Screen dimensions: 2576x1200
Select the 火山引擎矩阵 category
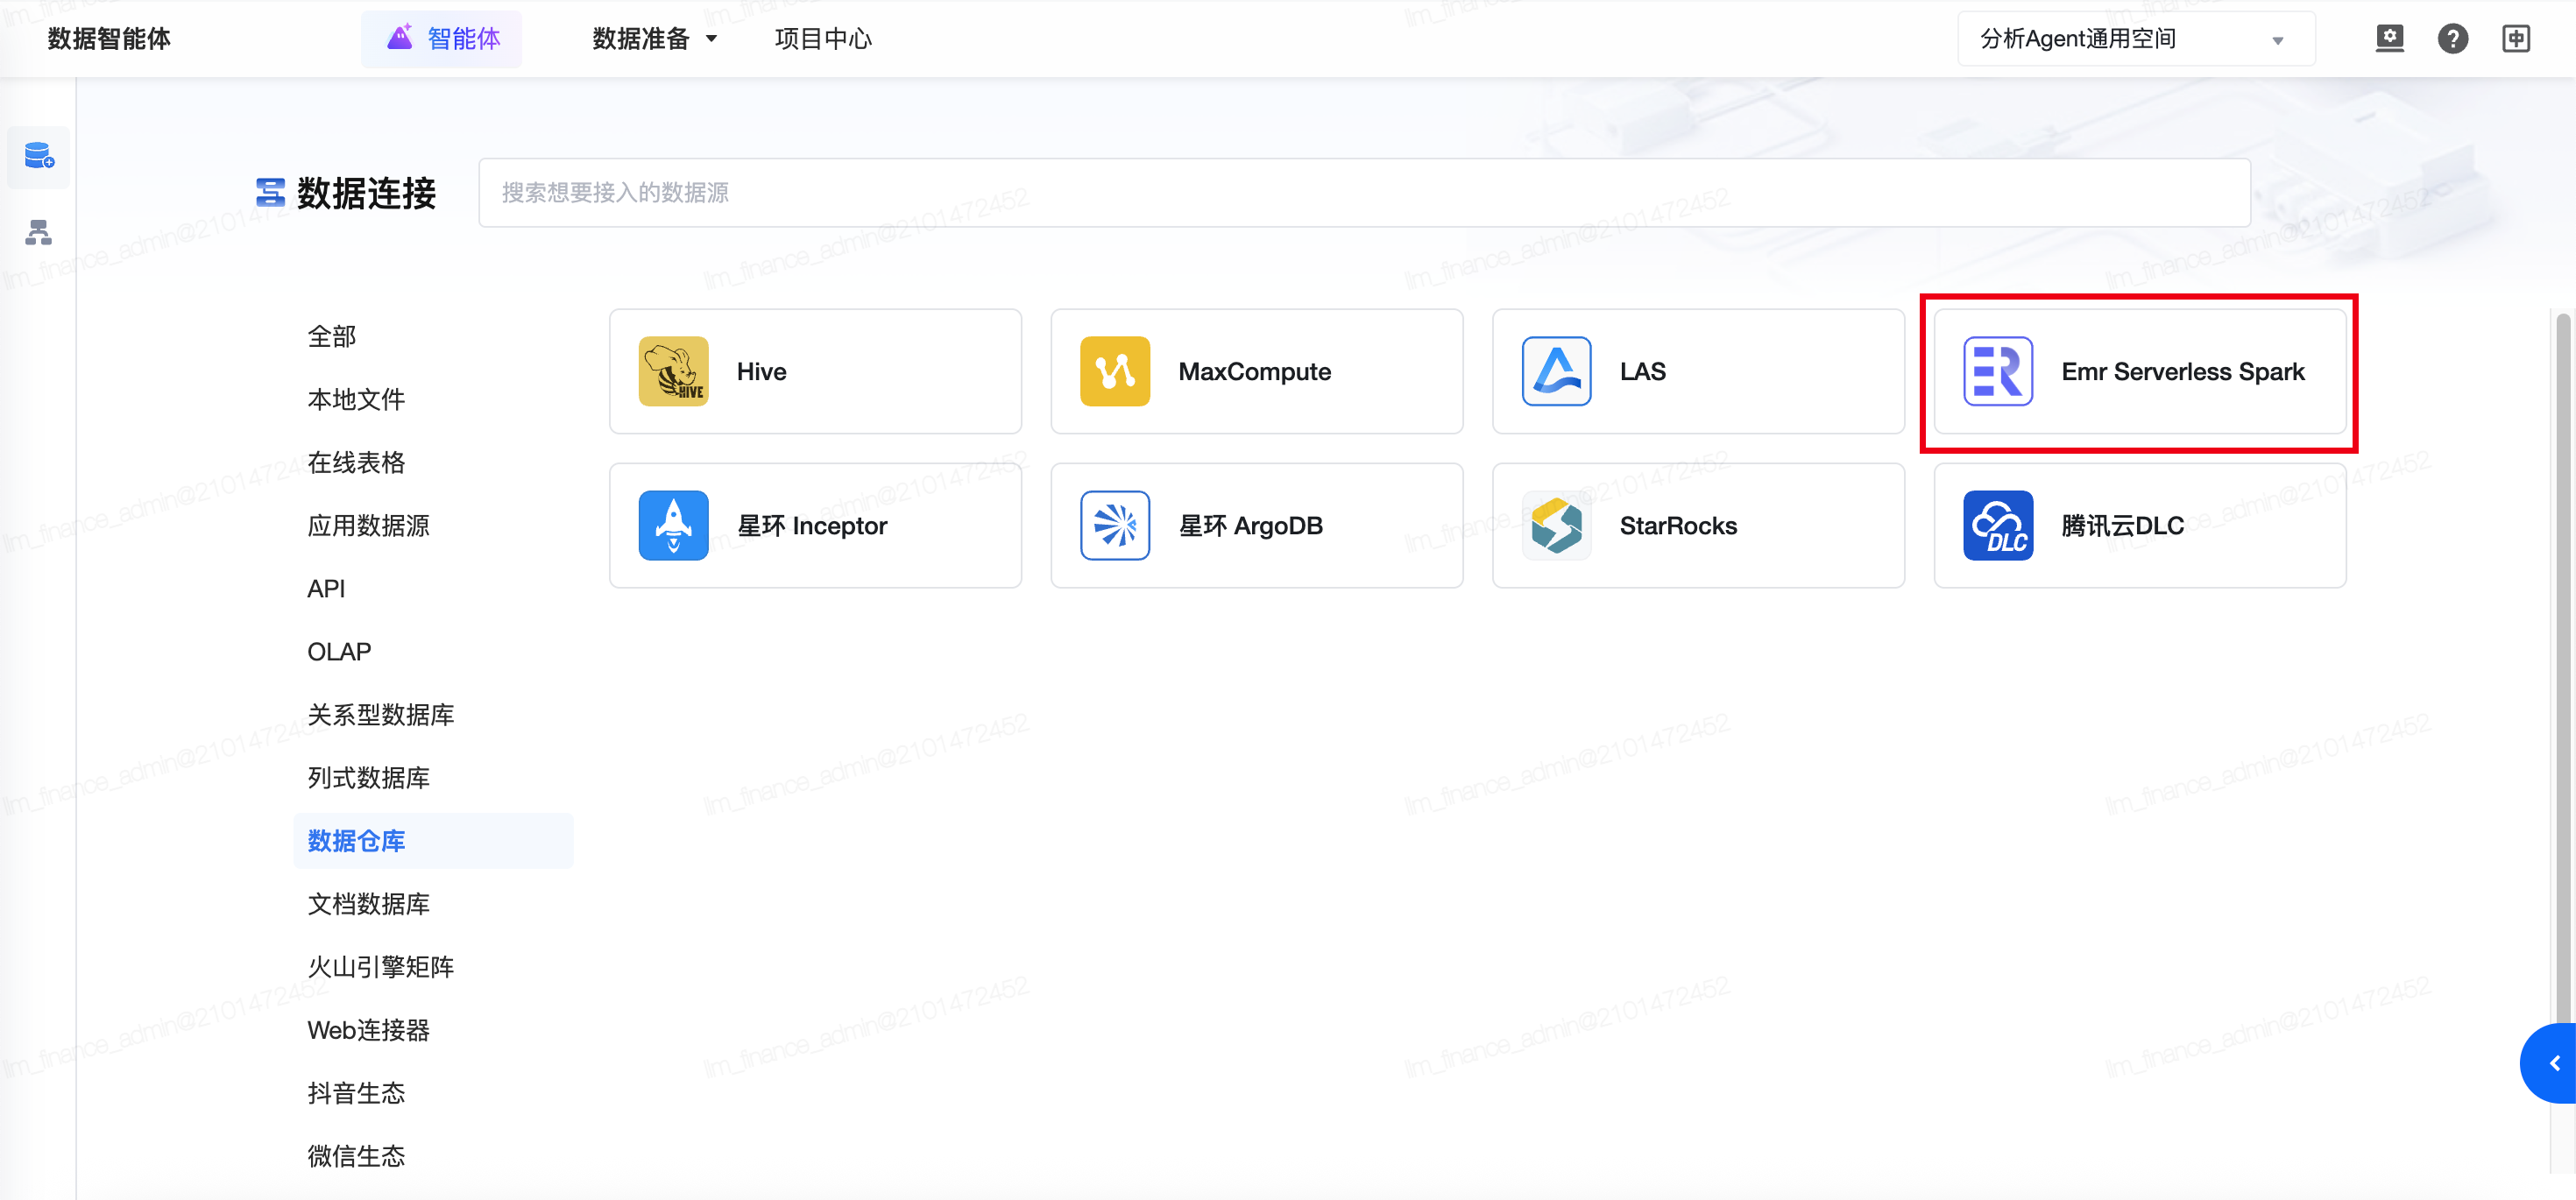[x=380, y=967]
